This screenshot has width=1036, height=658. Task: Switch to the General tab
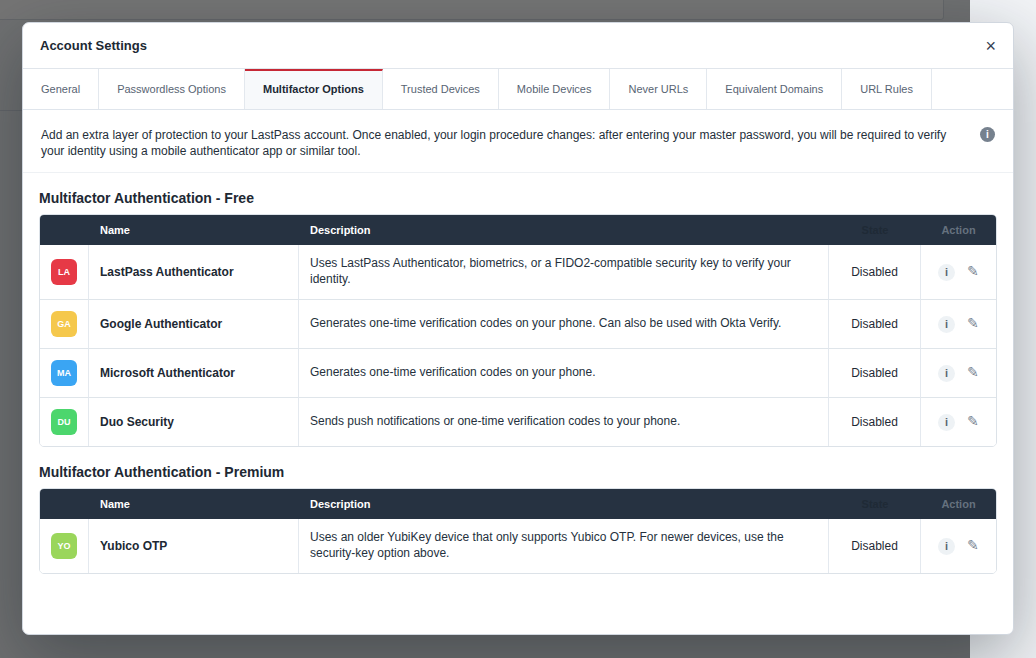61,89
